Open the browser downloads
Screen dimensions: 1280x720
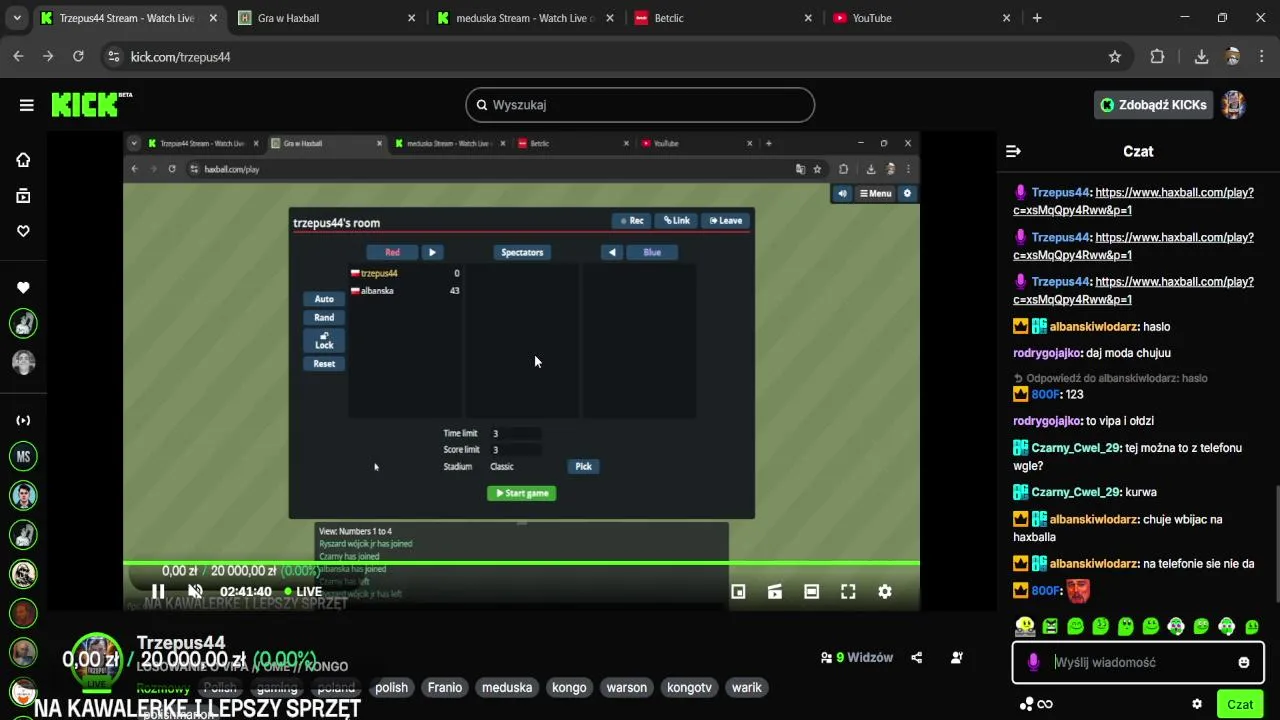(x=1201, y=57)
